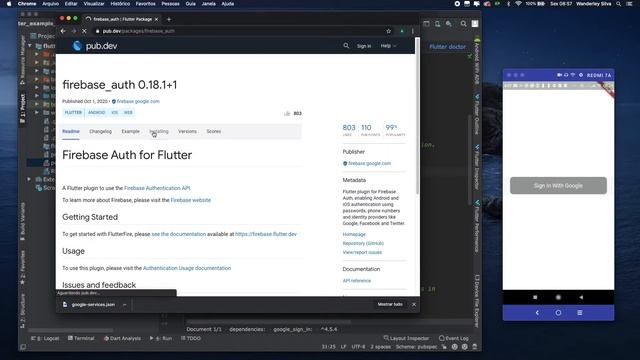Open Chrome three-dot menu
Image resolution: width=640 pixels, height=360 pixels.
pos(413,31)
